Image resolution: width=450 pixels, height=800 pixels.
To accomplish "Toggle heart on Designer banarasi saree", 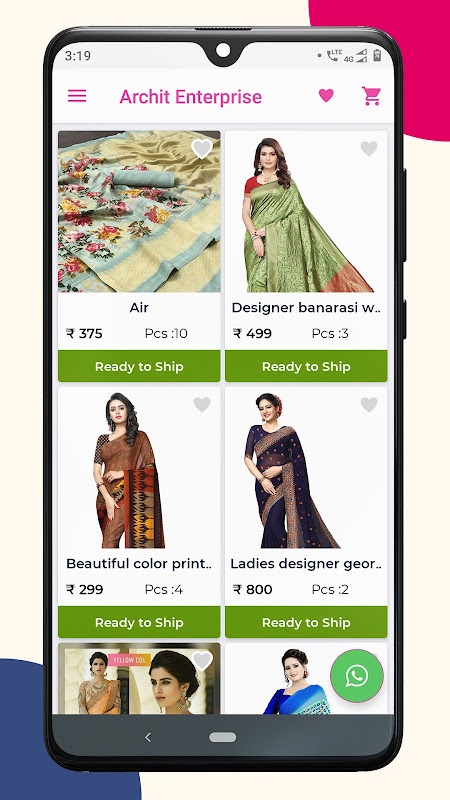I will pos(369,149).
